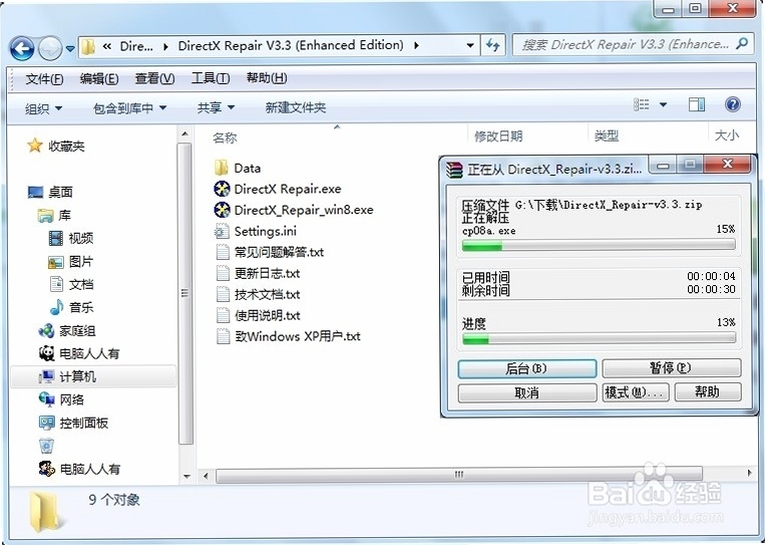Viewport: 765px width, 545px height.
Task: Click the folder icon in address bar
Action: [88, 46]
